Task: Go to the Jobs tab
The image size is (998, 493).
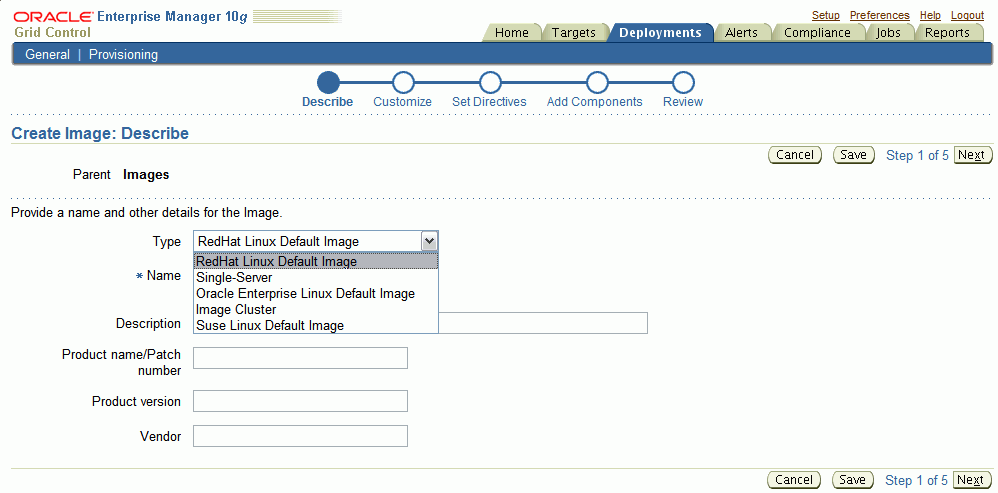Action: point(889,32)
